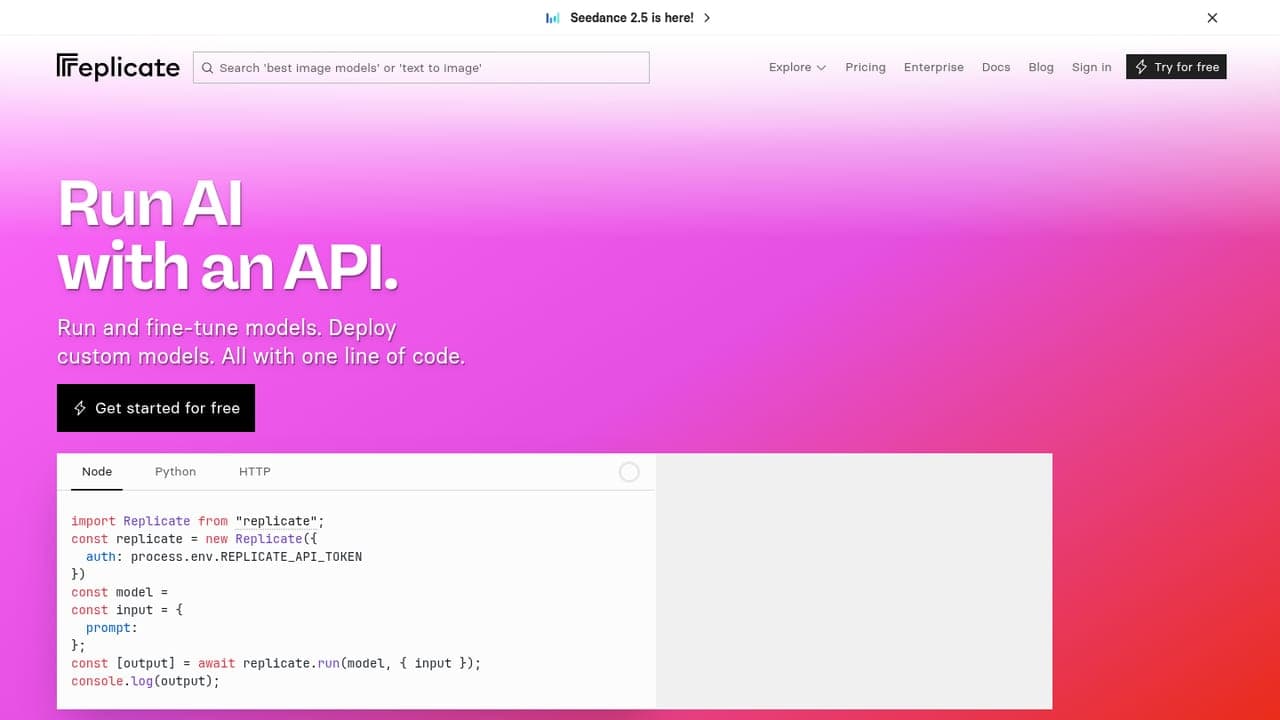Click the 'Run AI with an API.' headline

[228, 235]
